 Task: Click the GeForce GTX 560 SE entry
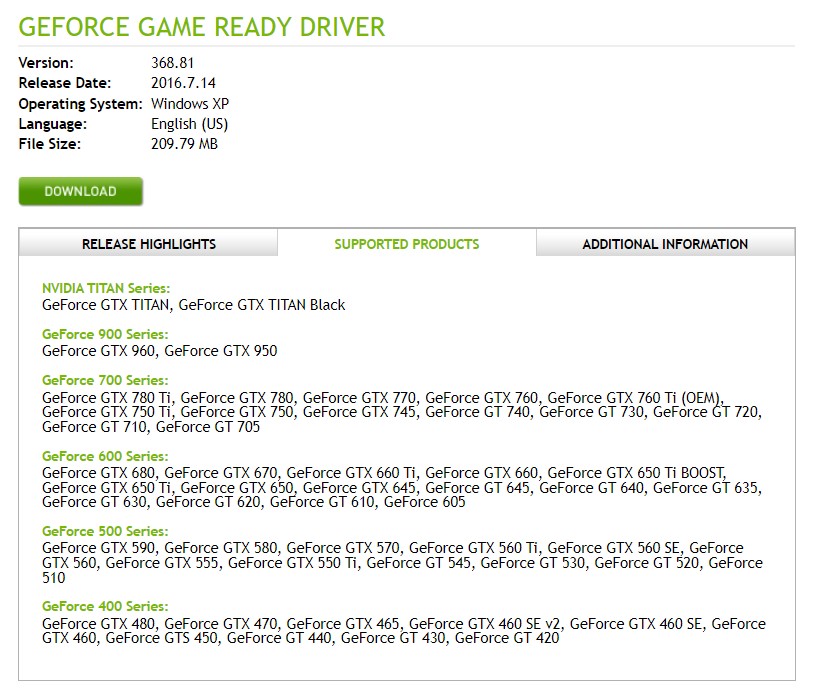click(613, 548)
